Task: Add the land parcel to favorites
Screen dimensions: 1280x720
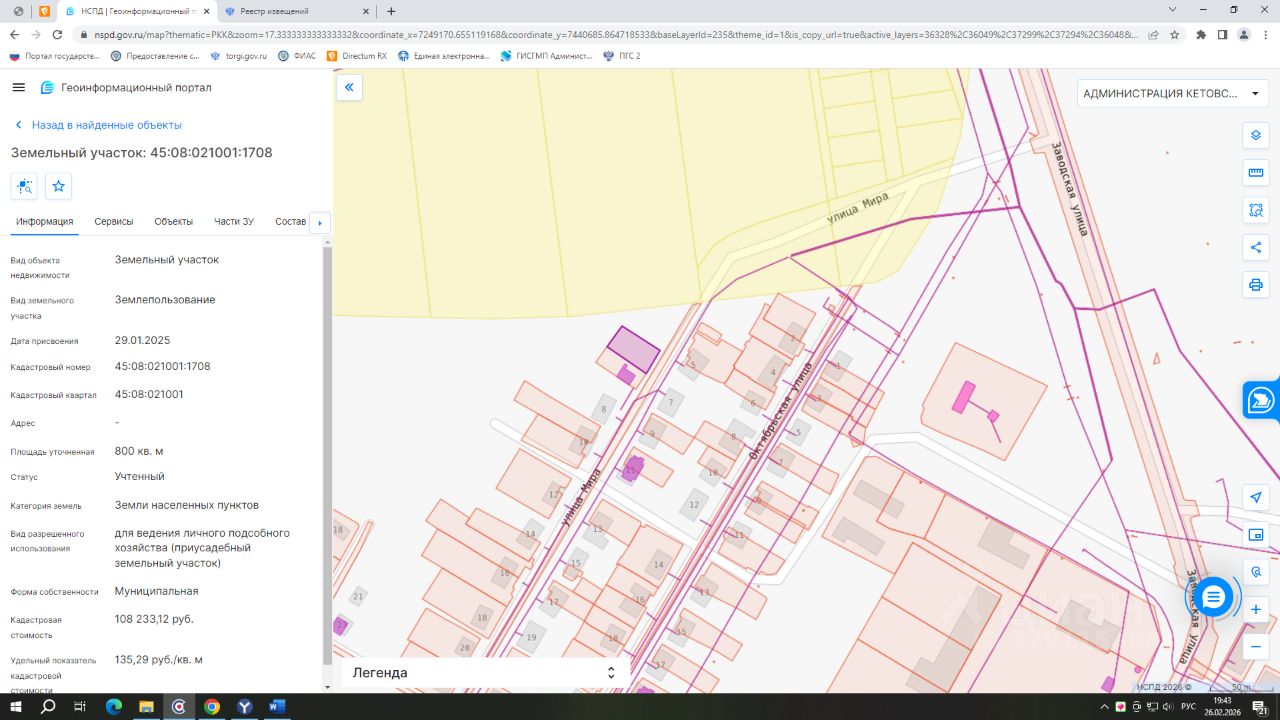Action: pos(59,186)
